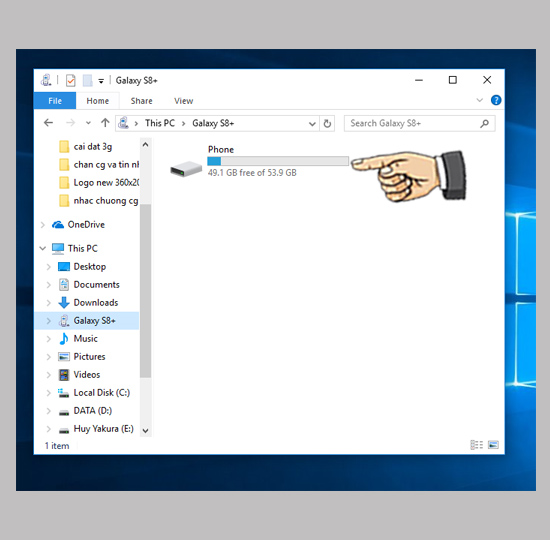Click Galaxy S8+ in the address breadcrumb
Image resolution: width=550 pixels, height=540 pixels.
click(x=213, y=123)
